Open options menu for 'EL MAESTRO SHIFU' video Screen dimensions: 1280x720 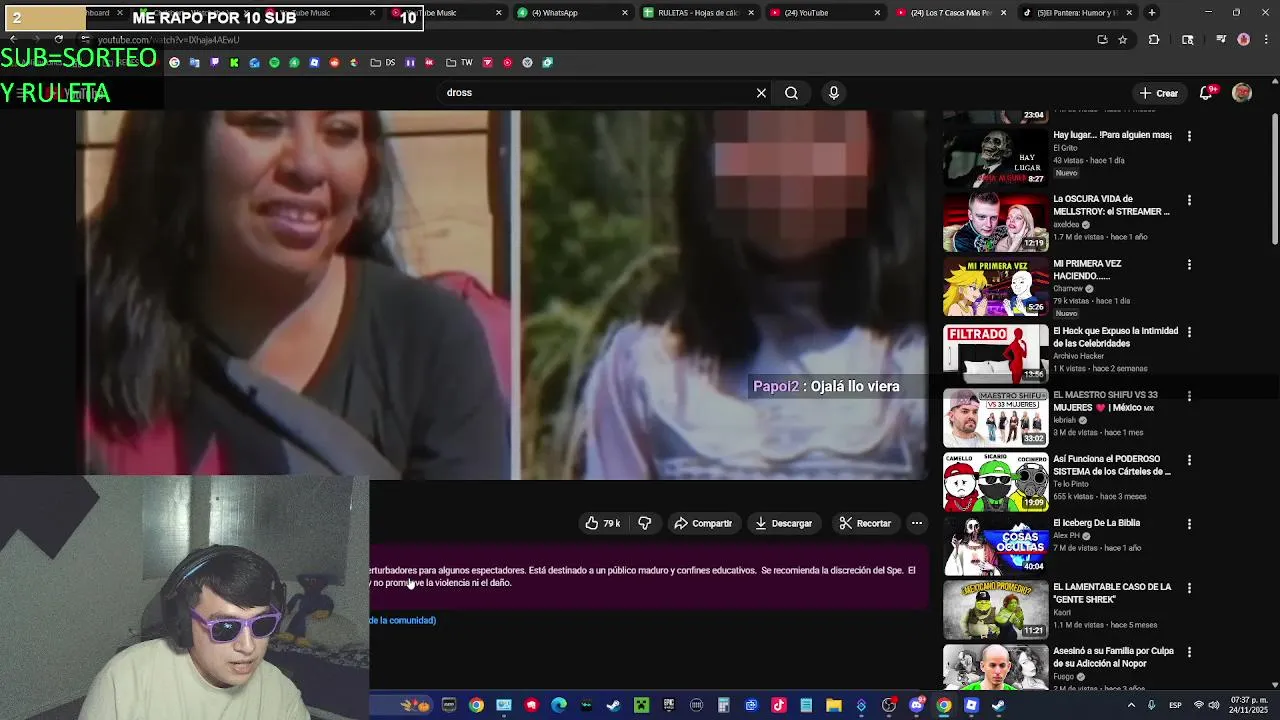click(x=1189, y=396)
